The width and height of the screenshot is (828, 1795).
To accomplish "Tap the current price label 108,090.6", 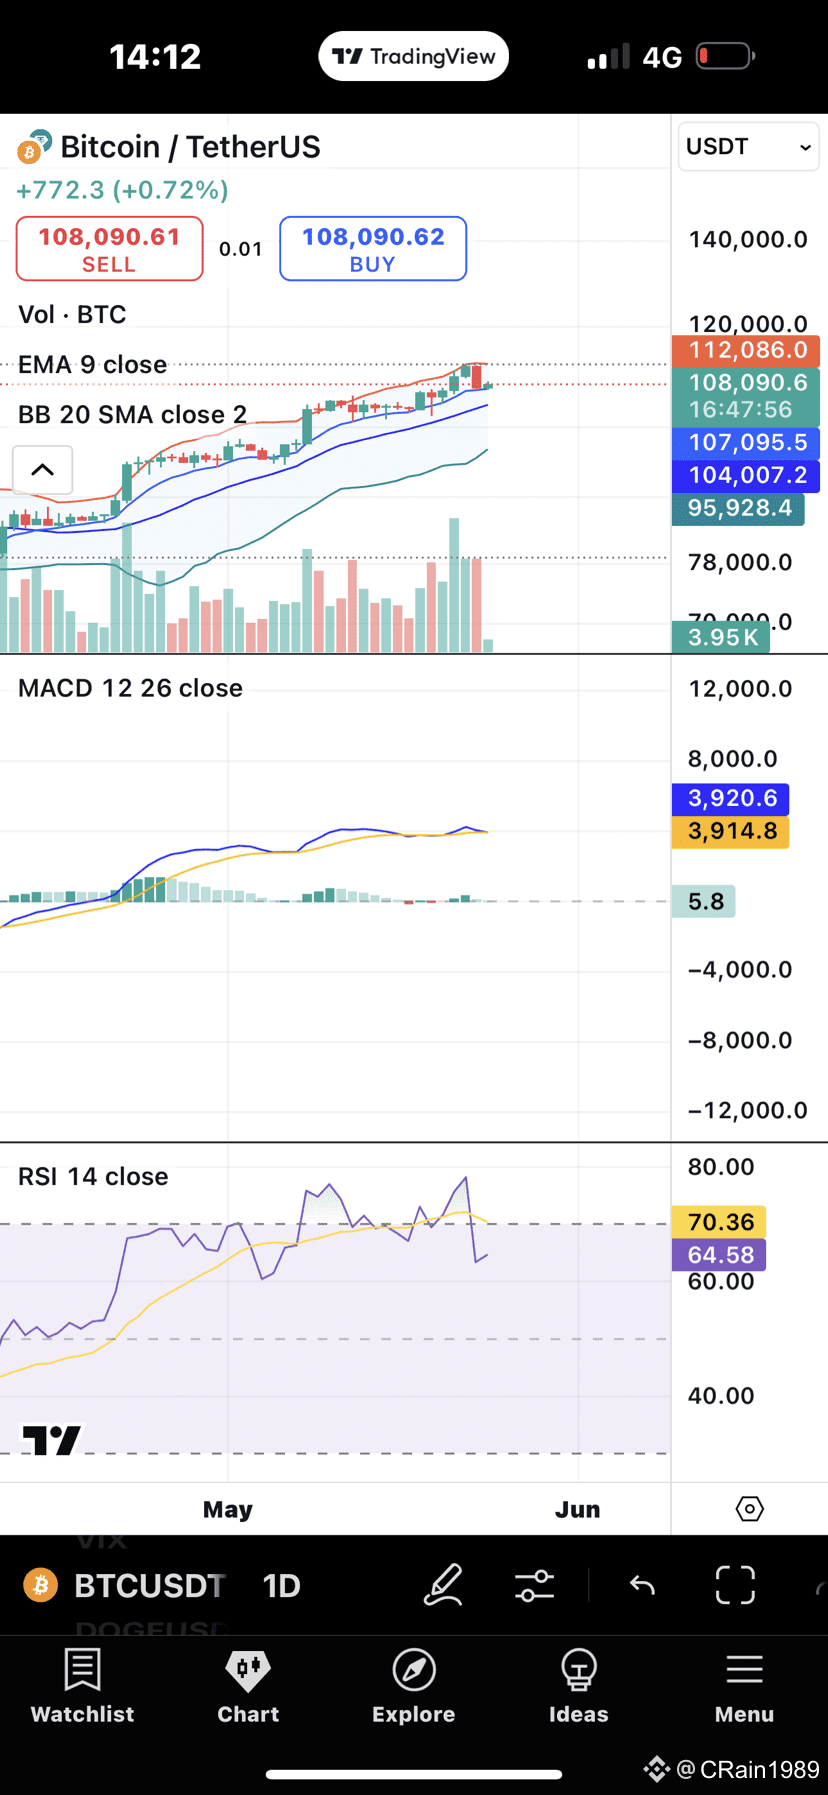I will 746,396.
